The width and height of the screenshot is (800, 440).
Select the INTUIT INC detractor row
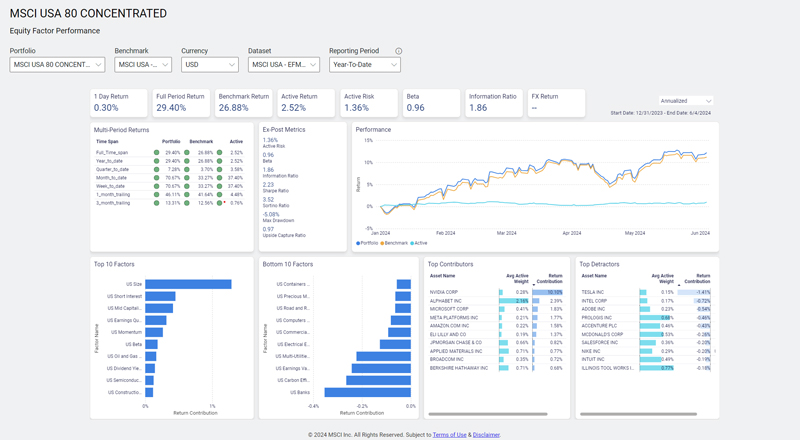646,359
